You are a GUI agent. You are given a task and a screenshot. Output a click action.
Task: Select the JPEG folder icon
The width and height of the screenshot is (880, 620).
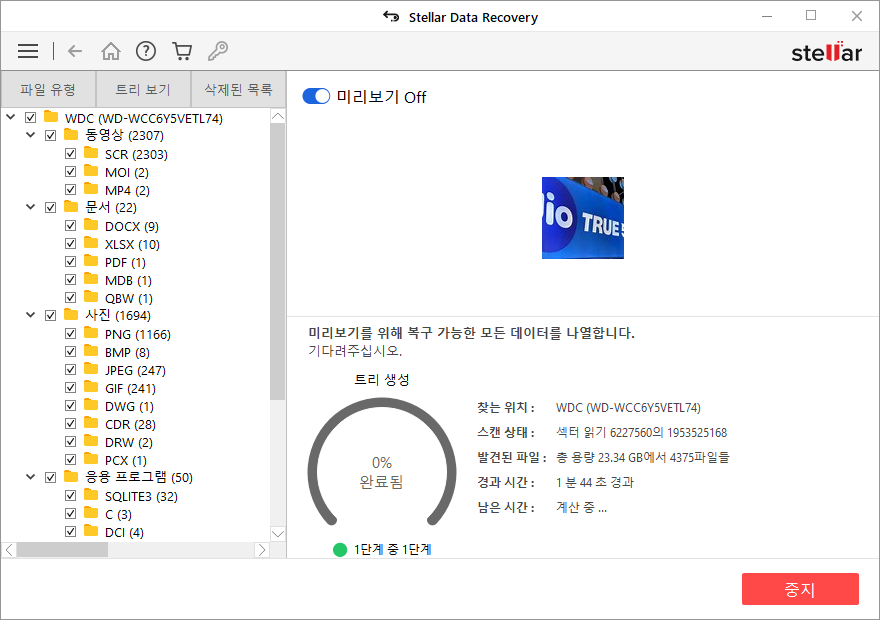pyautogui.click(x=91, y=369)
